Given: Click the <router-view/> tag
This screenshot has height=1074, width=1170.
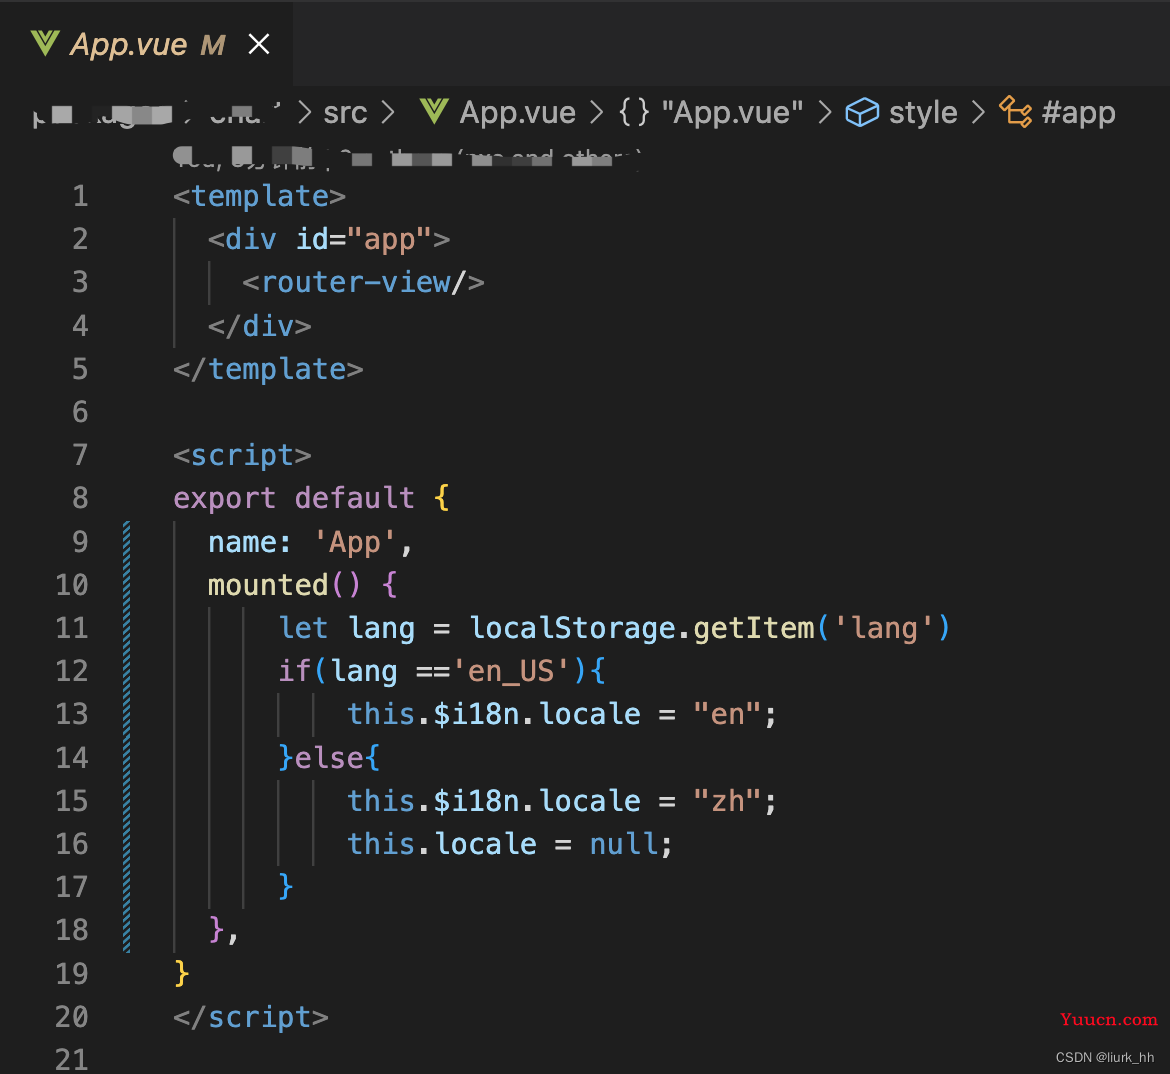Looking at the screenshot, I should click(363, 283).
